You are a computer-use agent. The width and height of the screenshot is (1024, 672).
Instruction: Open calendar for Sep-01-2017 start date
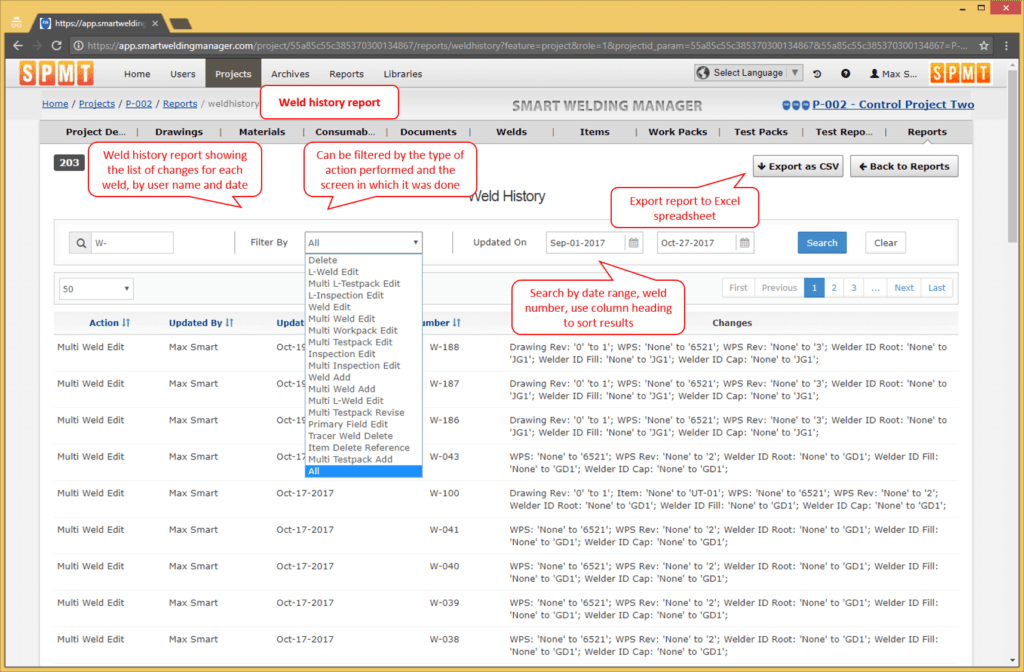click(x=633, y=242)
